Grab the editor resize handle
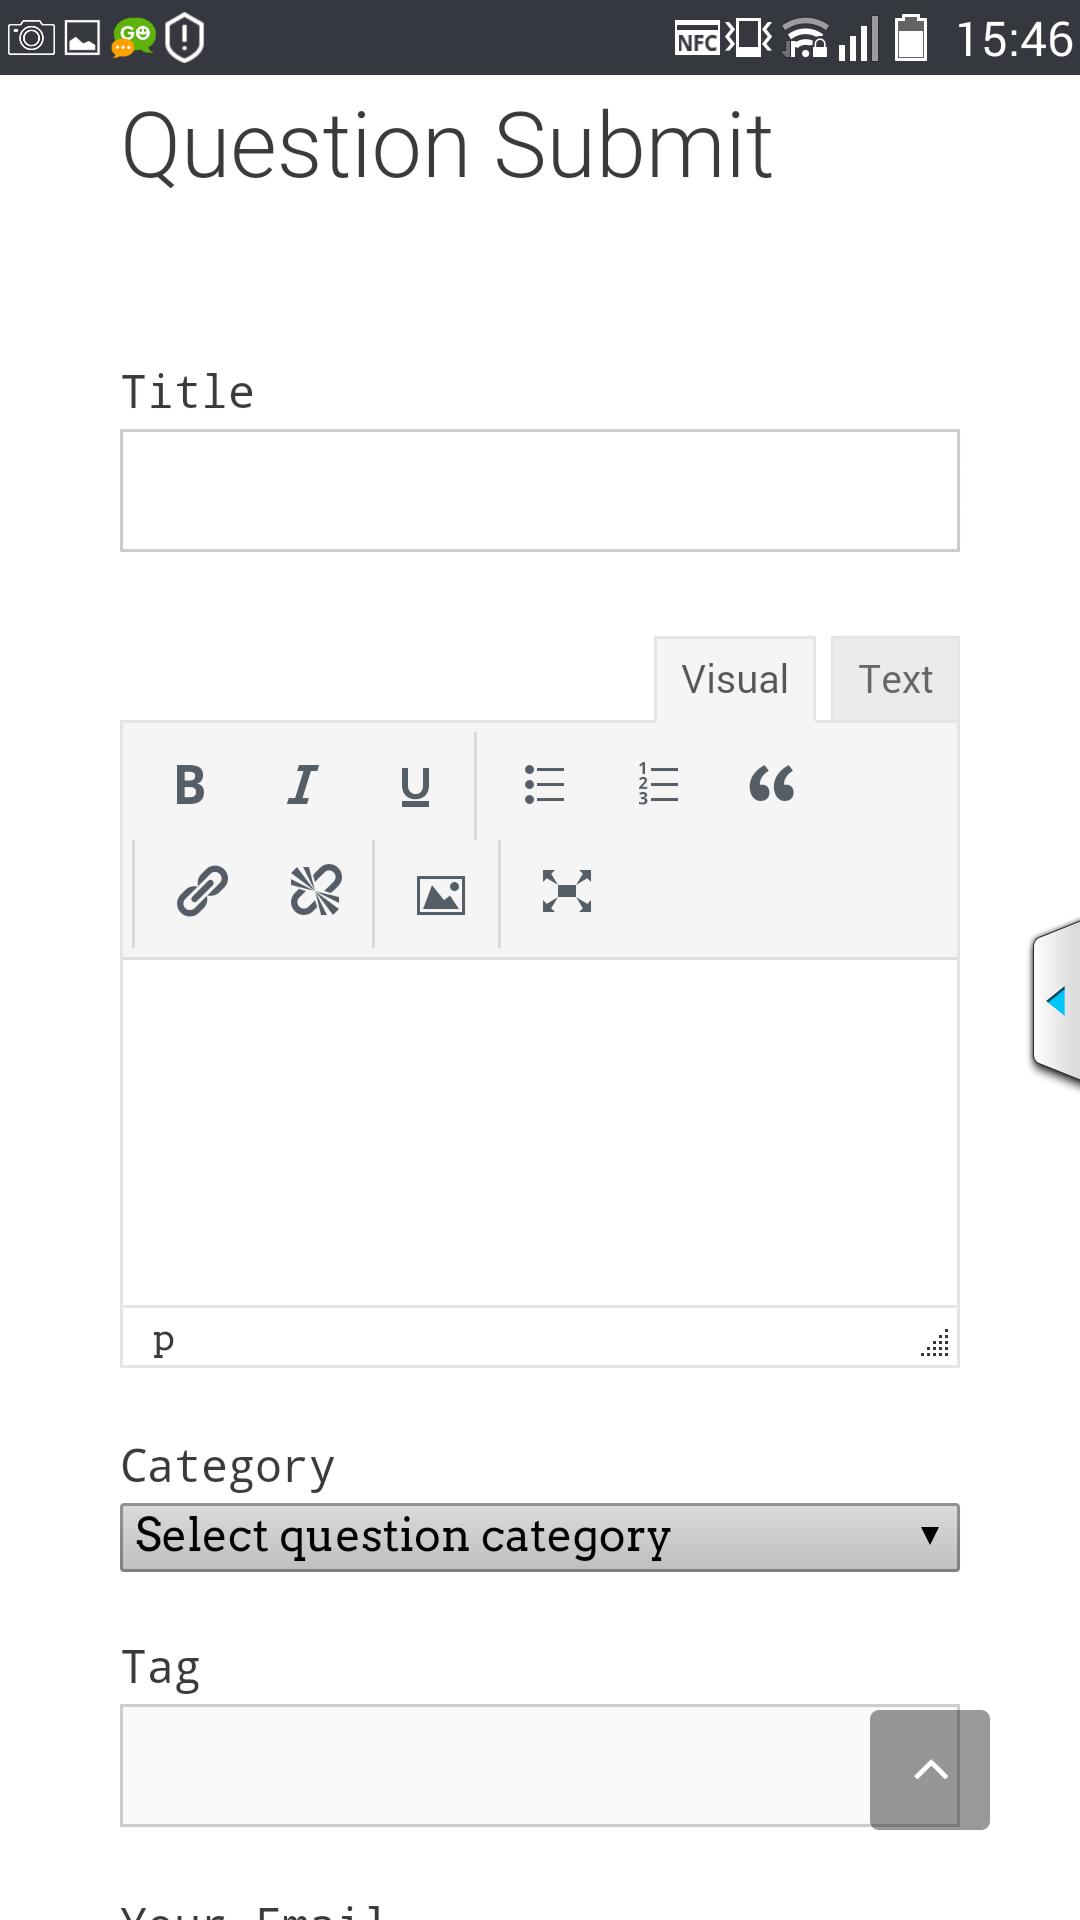1080x1920 pixels. tap(935, 1343)
